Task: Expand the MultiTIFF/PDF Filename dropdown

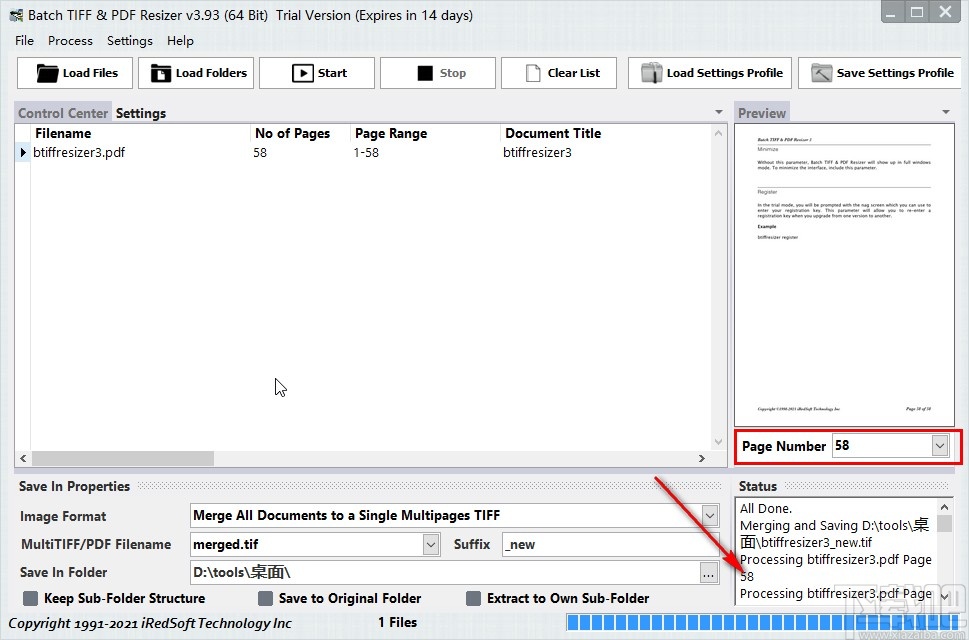Action: (x=430, y=544)
